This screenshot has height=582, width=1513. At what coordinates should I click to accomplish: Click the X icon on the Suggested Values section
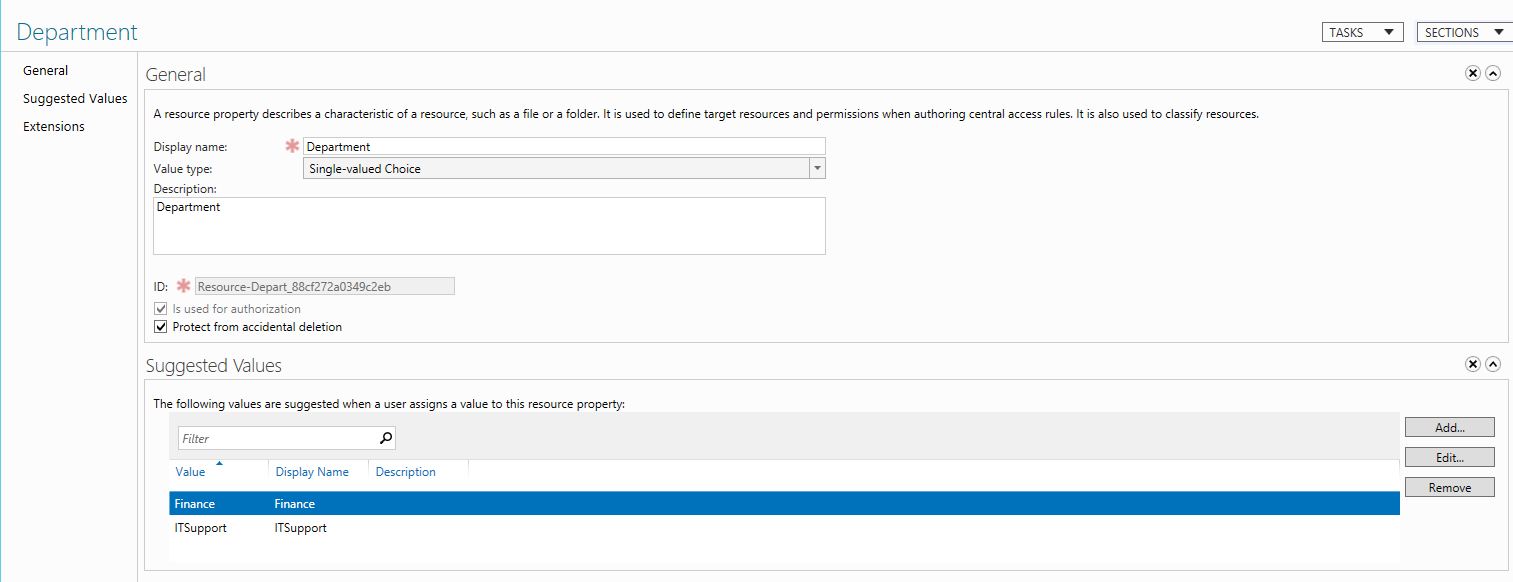click(1472, 363)
